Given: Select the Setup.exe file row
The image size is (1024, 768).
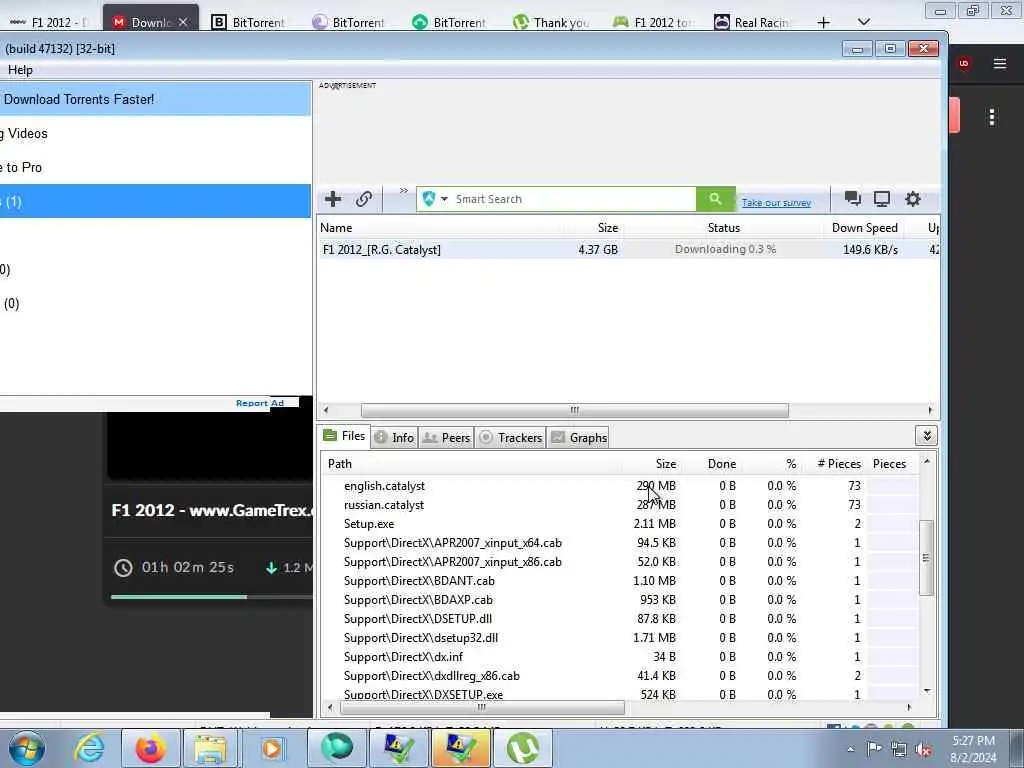Looking at the screenshot, I should point(619,524).
